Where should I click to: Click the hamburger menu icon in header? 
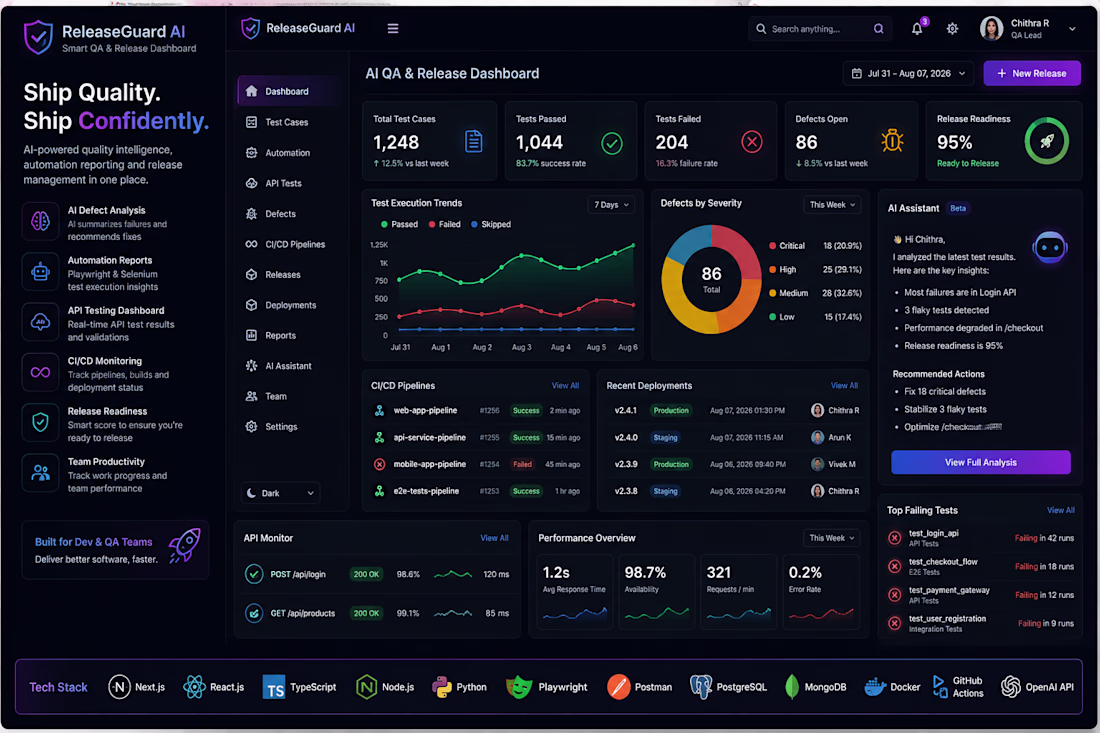(393, 29)
